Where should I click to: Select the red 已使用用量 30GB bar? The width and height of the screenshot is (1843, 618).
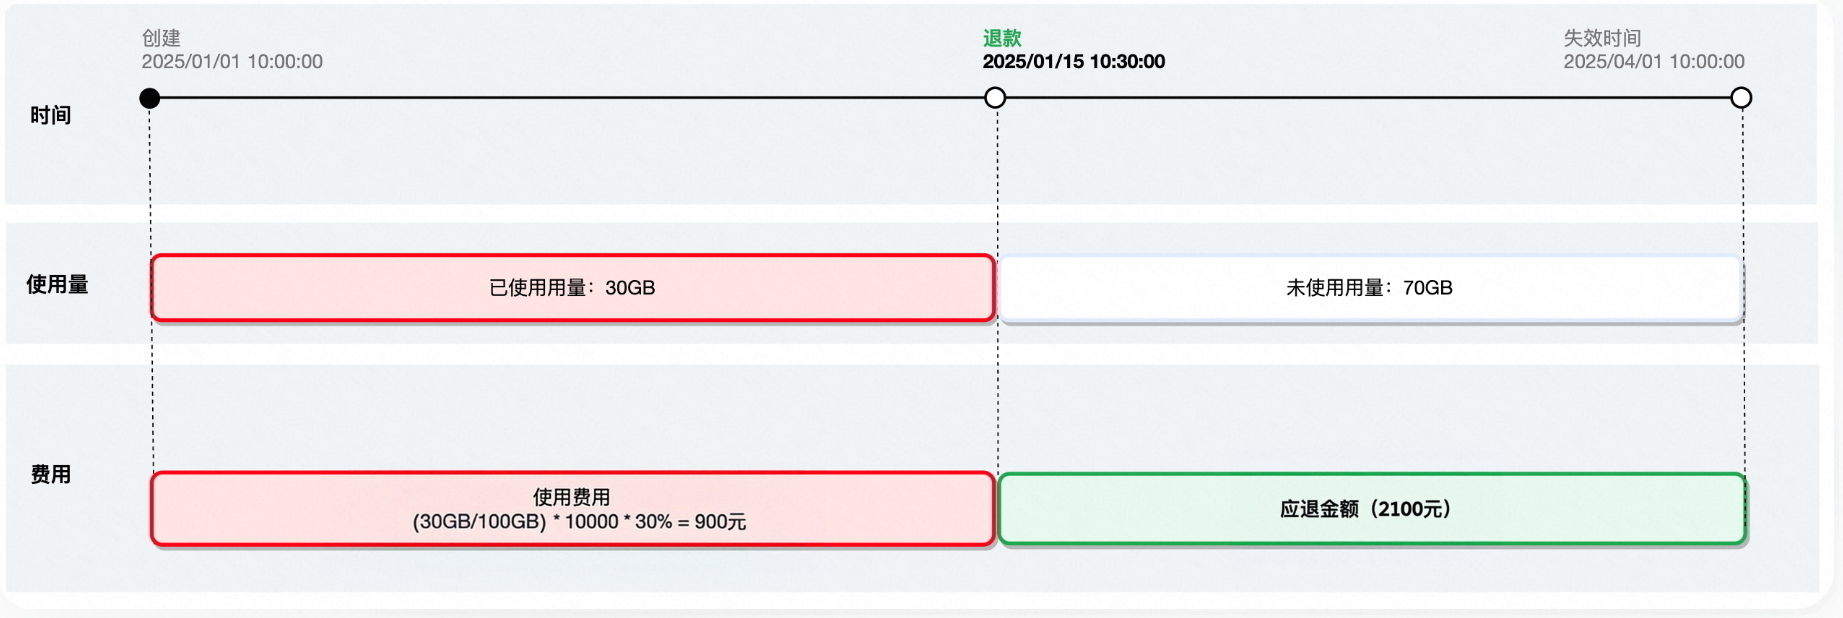[x=573, y=288]
